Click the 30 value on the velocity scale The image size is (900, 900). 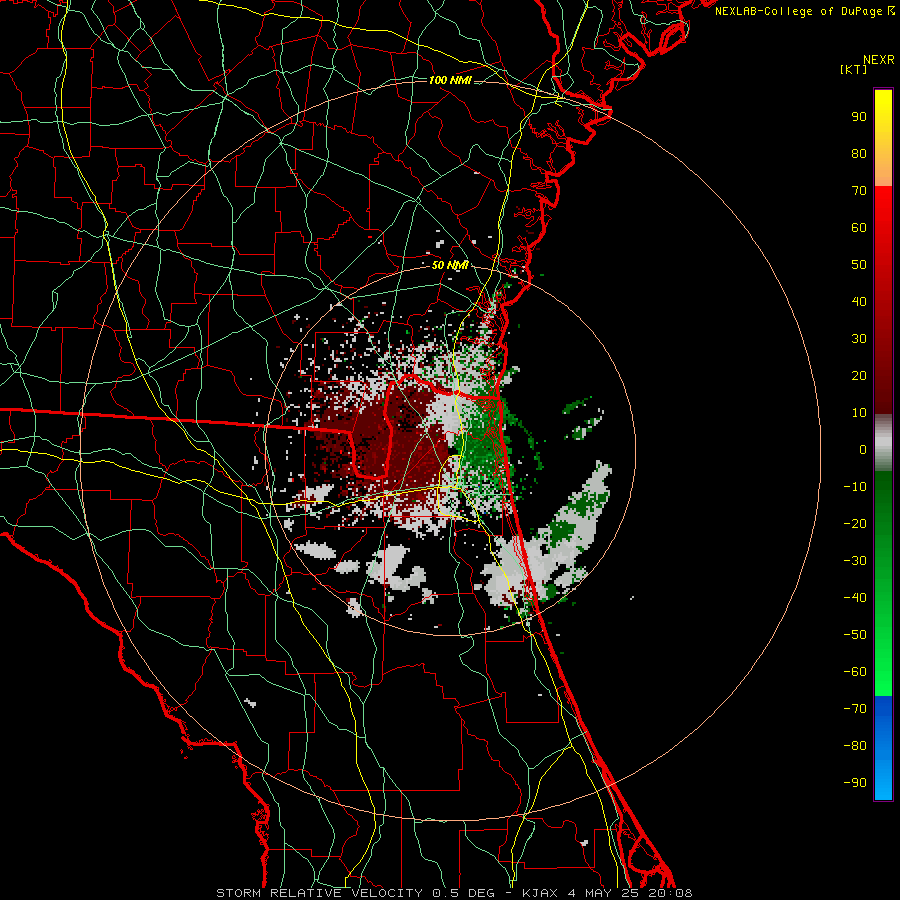tap(859, 339)
